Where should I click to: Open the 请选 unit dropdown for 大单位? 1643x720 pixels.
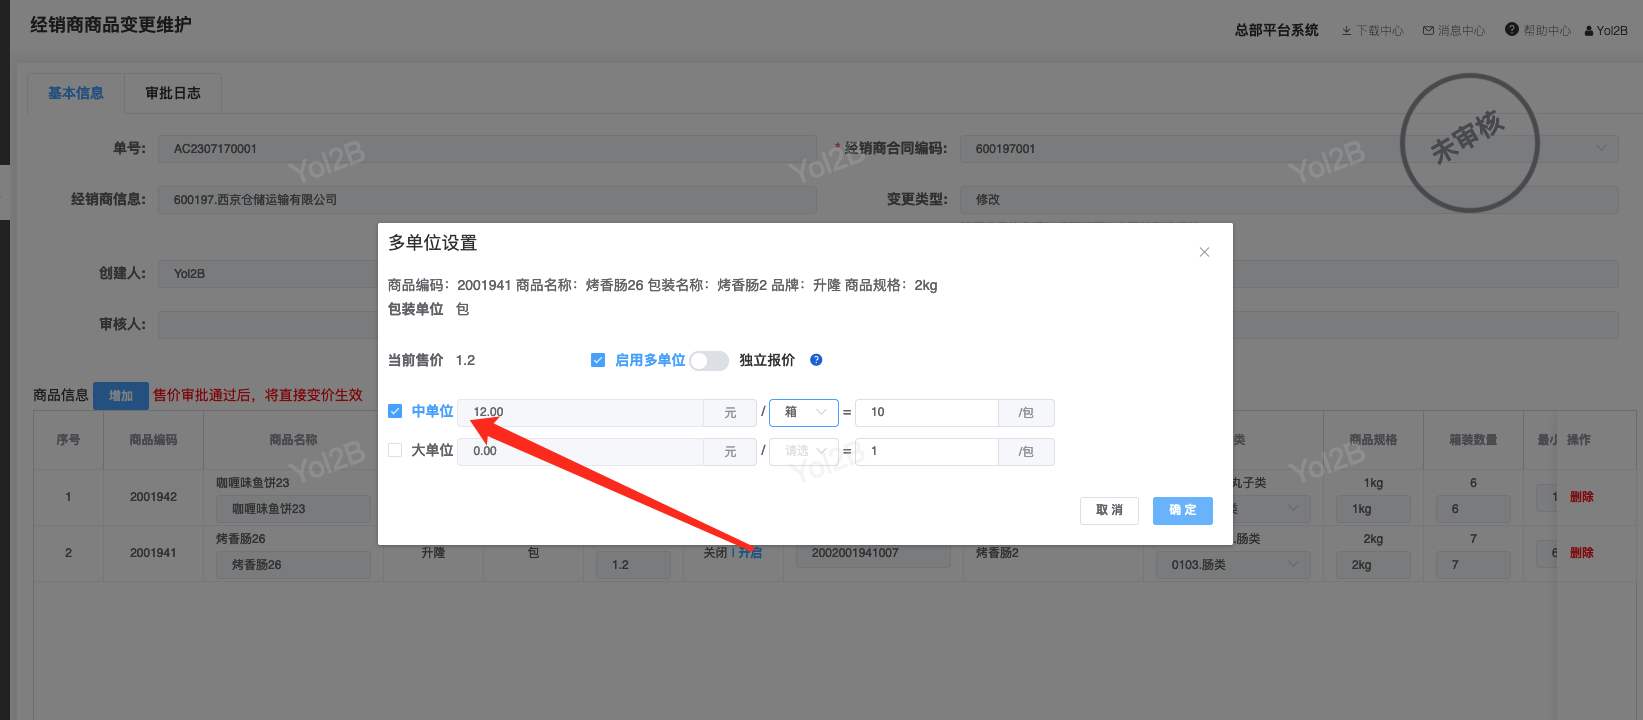(804, 451)
